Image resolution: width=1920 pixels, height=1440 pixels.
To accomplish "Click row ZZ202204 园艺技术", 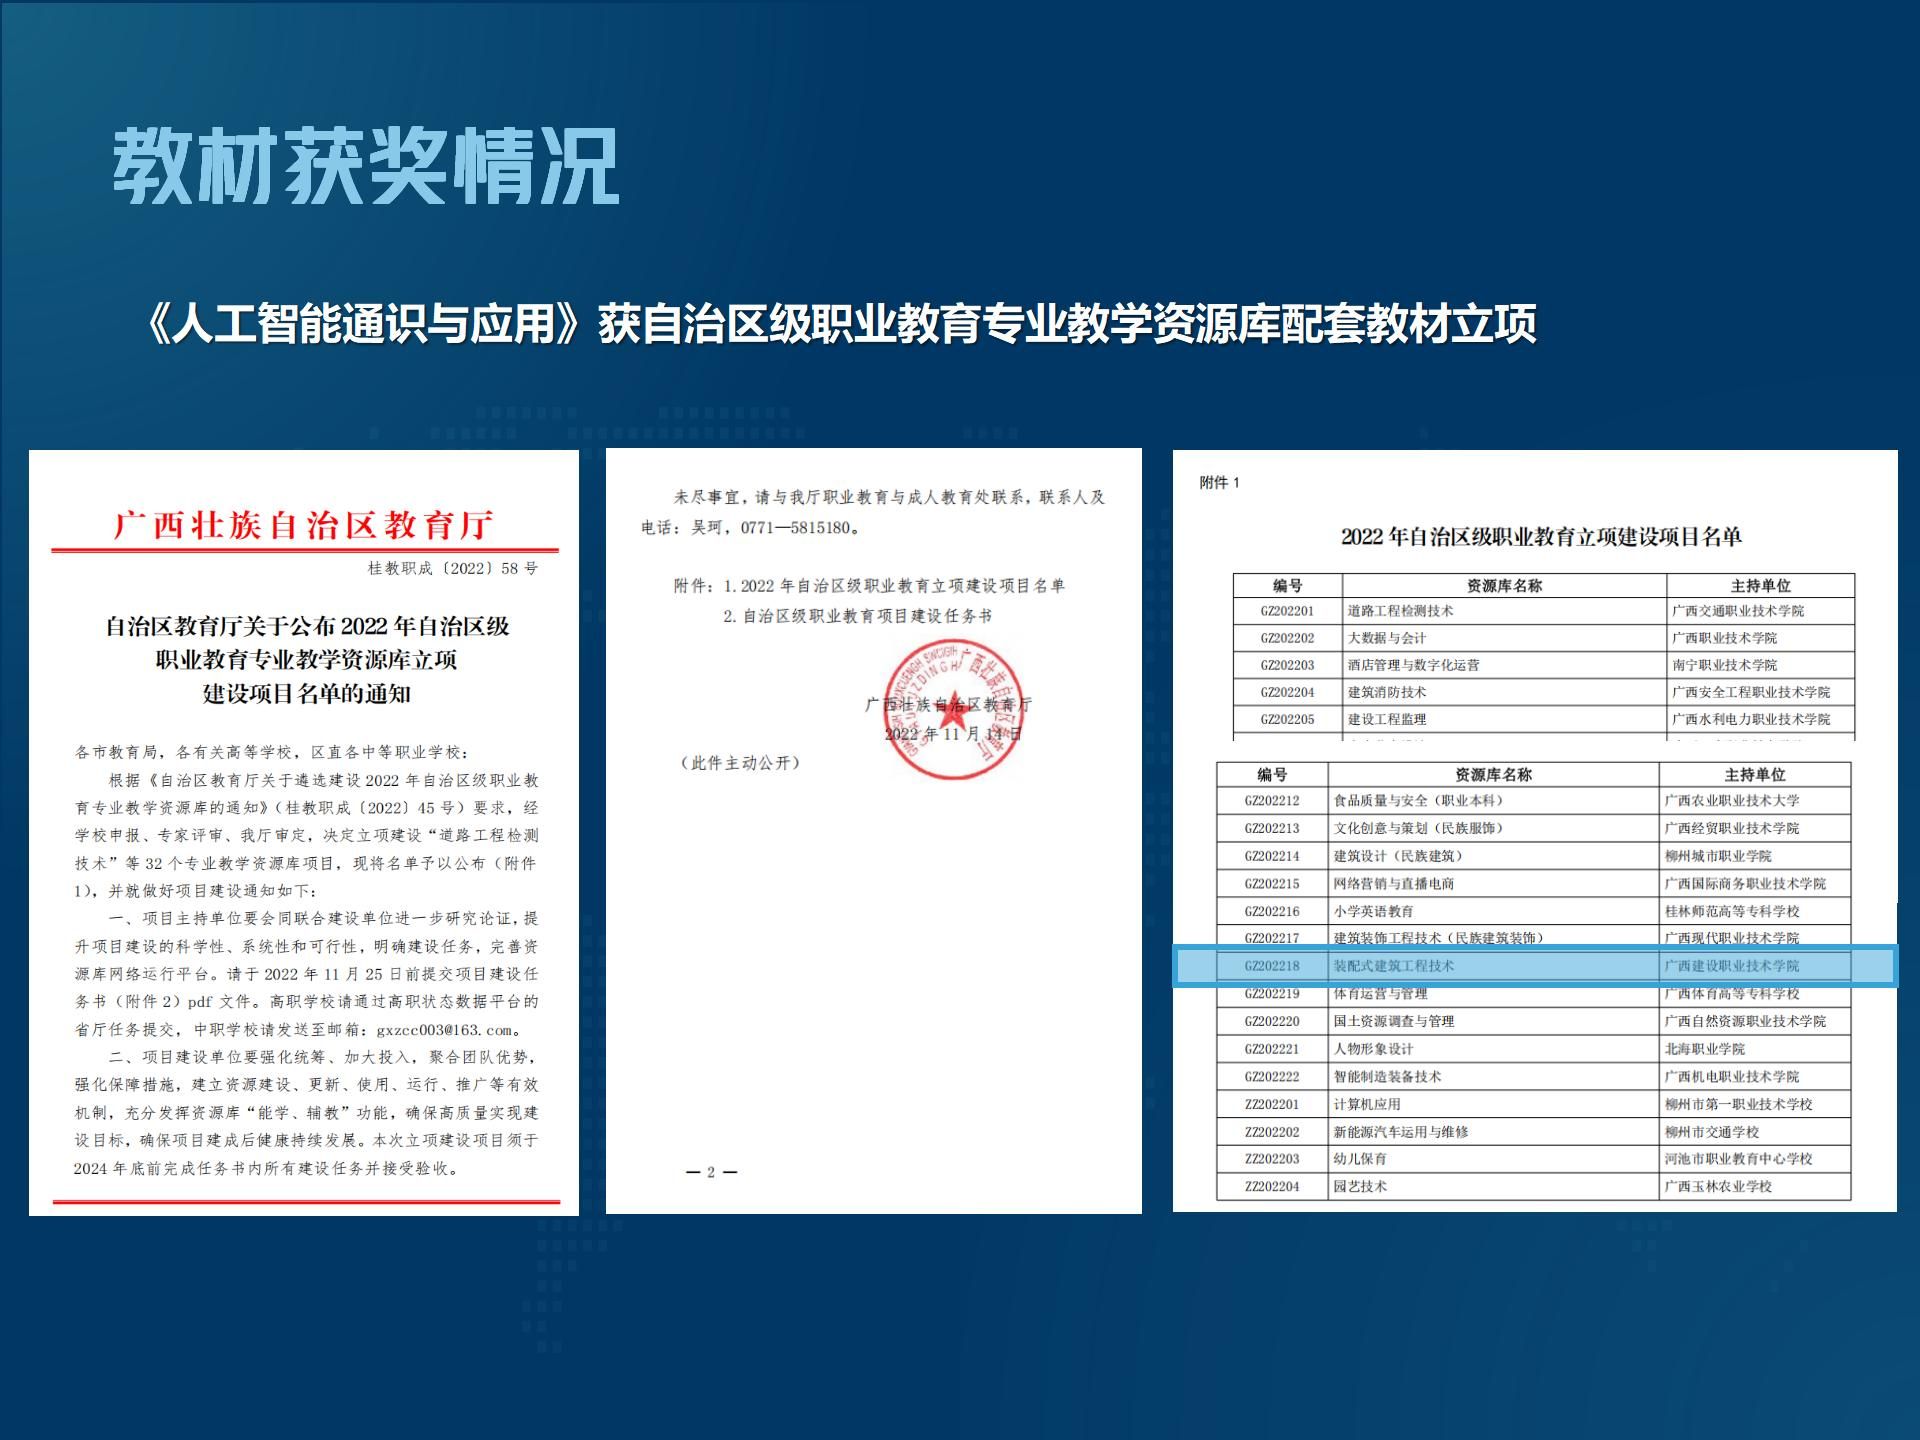I will pos(1360,1187).
